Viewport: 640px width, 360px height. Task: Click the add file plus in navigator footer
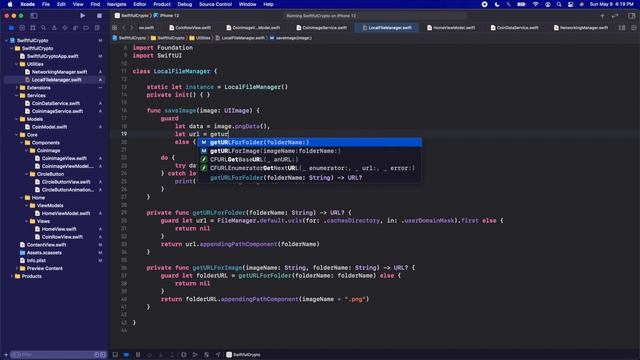coord(6,355)
